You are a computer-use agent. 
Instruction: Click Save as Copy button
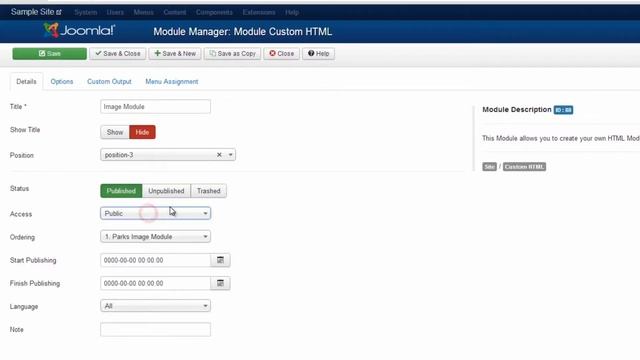pyautogui.click(x=232, y=53)
